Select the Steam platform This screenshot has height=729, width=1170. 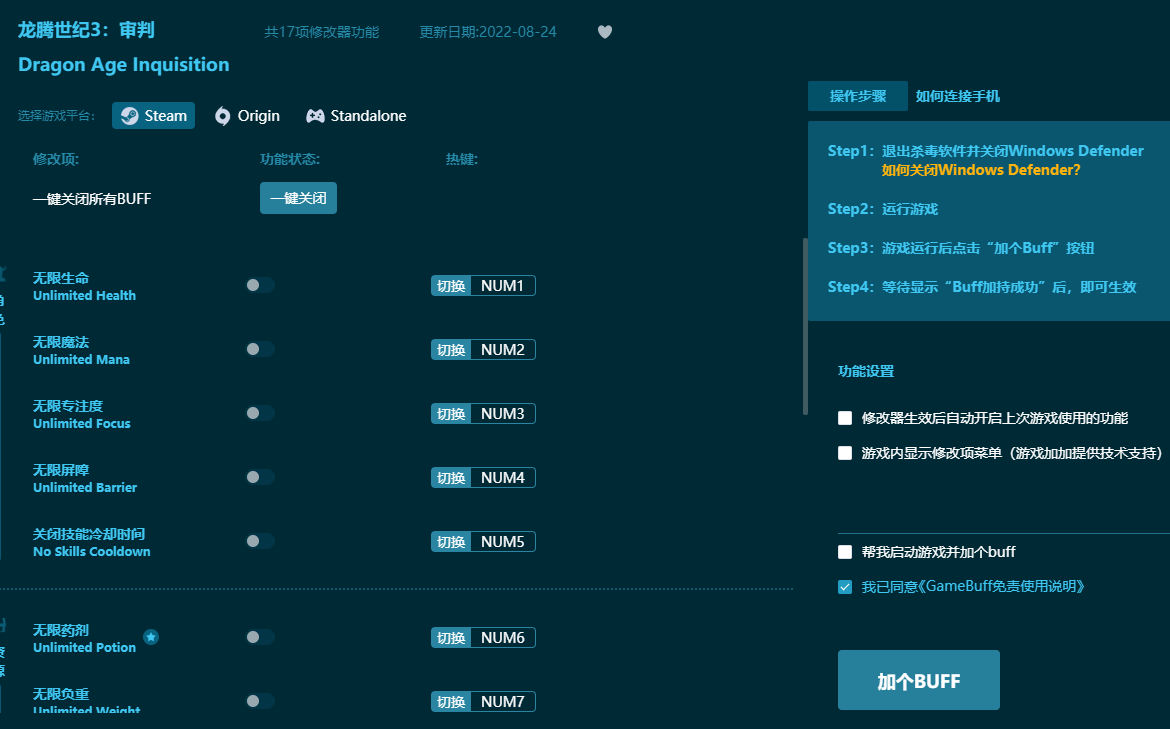(154, 116)
